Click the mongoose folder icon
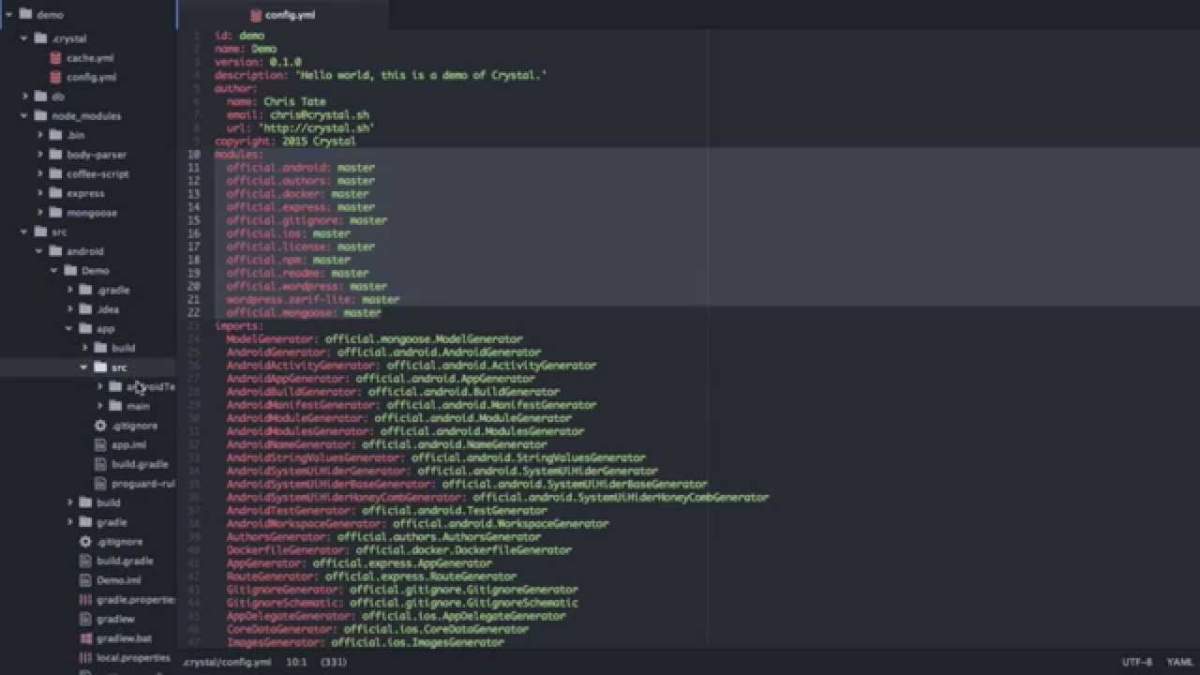This screenshot has height=675, width=1200. click(x=56, y=213)
